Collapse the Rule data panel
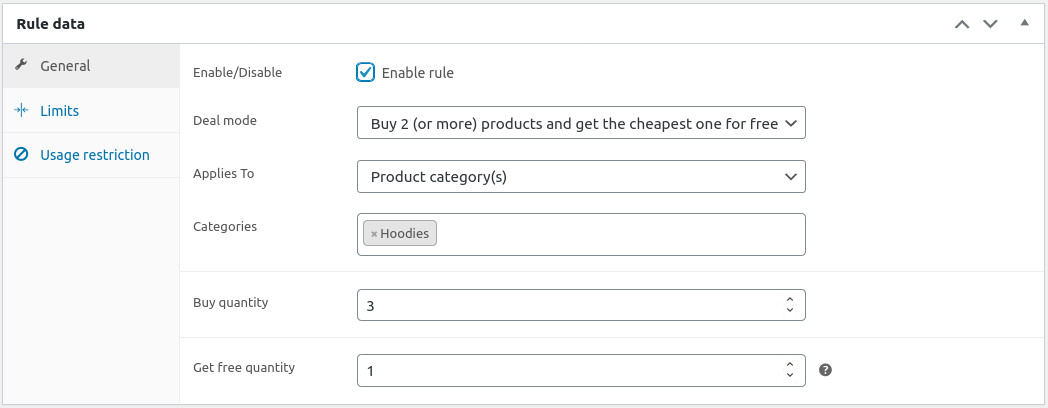 point(1024,22)
